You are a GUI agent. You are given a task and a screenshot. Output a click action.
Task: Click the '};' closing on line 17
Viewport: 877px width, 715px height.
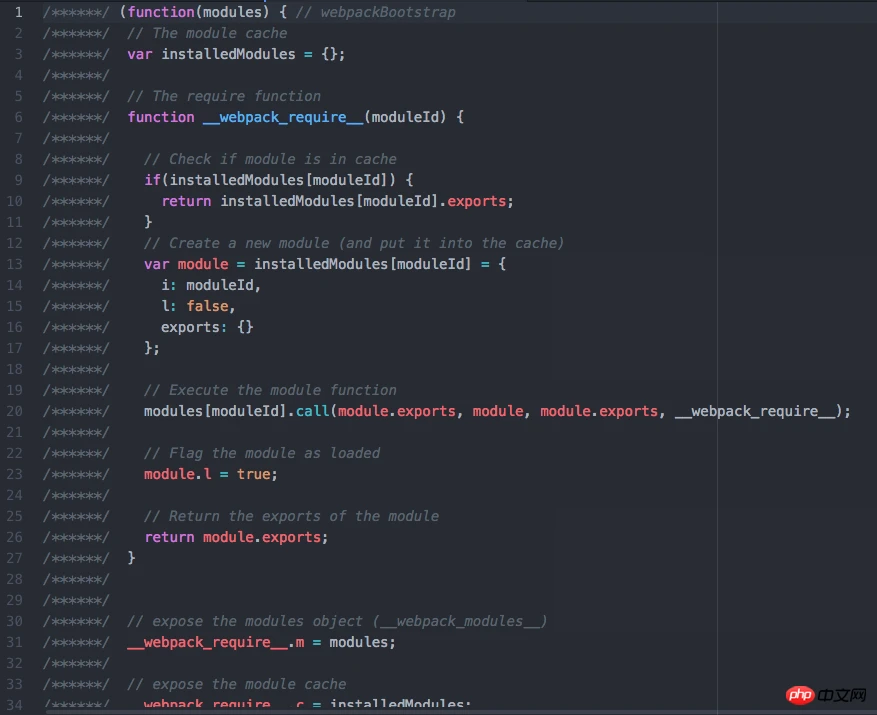(x=152, y=348)
